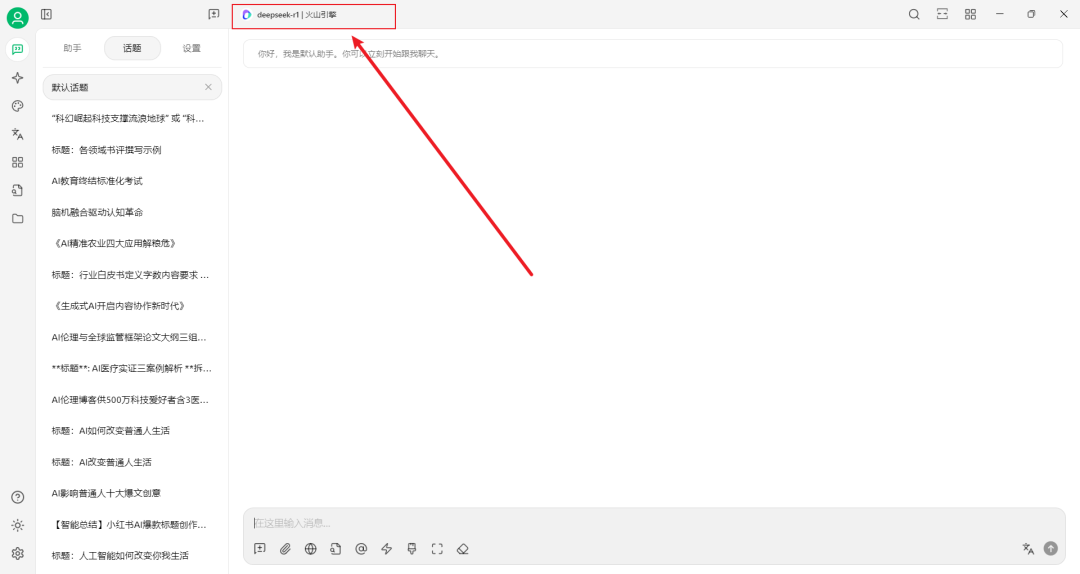Switch to the 助手 tab
Viewport: 1080px width, 574px height.
tap(72, 48)
